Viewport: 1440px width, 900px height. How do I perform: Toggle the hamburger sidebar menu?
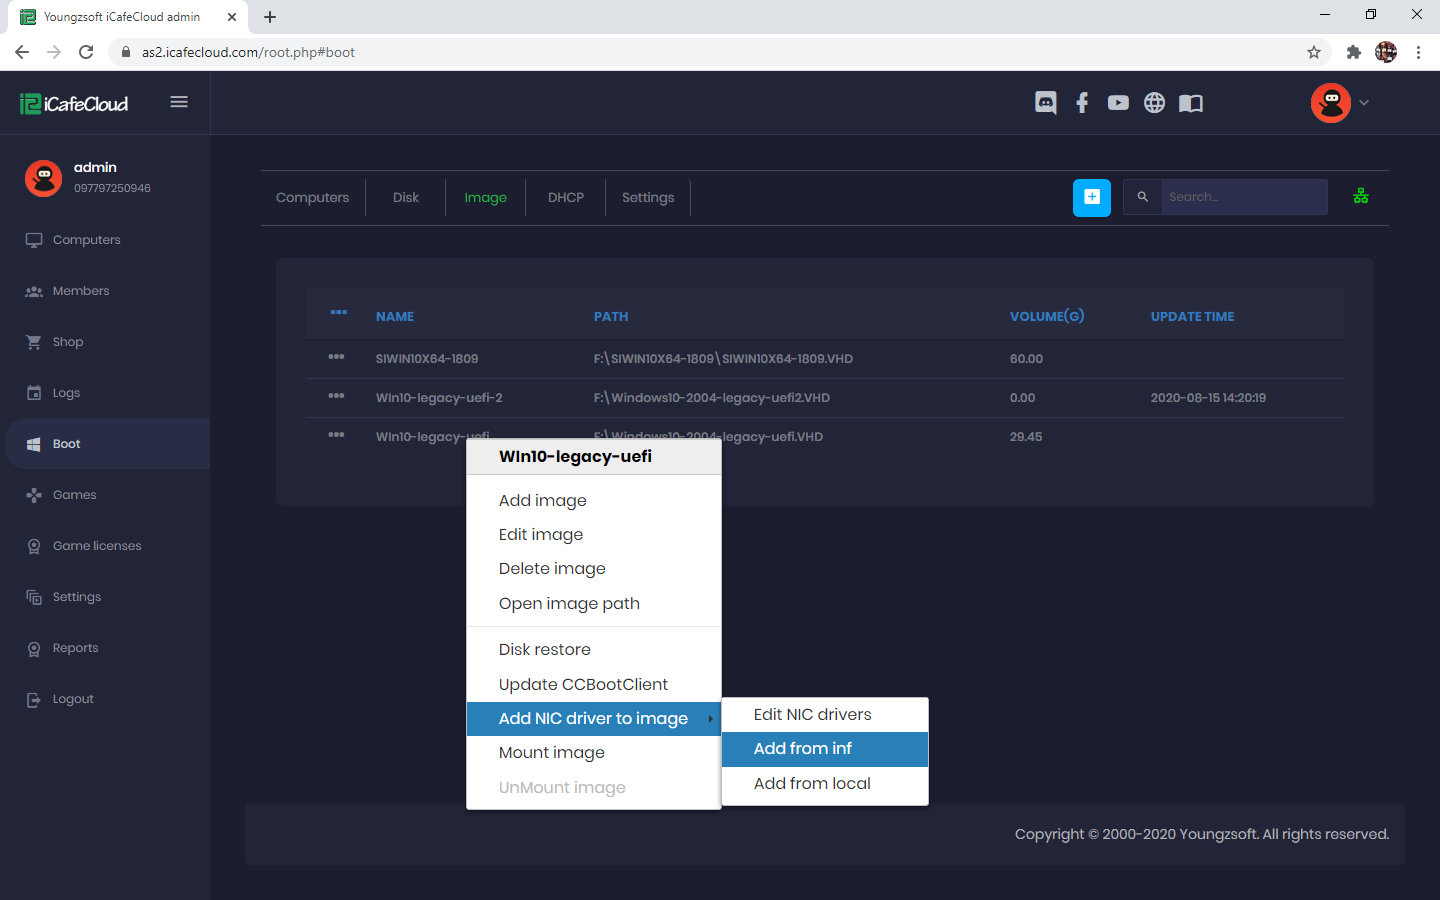179,102
